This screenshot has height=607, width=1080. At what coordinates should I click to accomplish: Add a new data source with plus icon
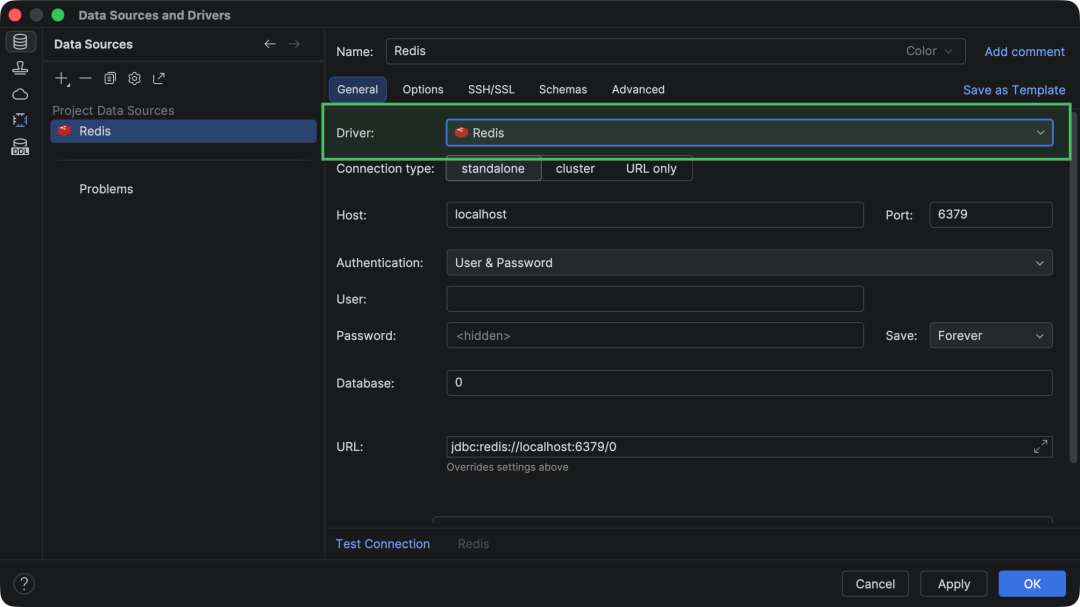coord(62,79)
